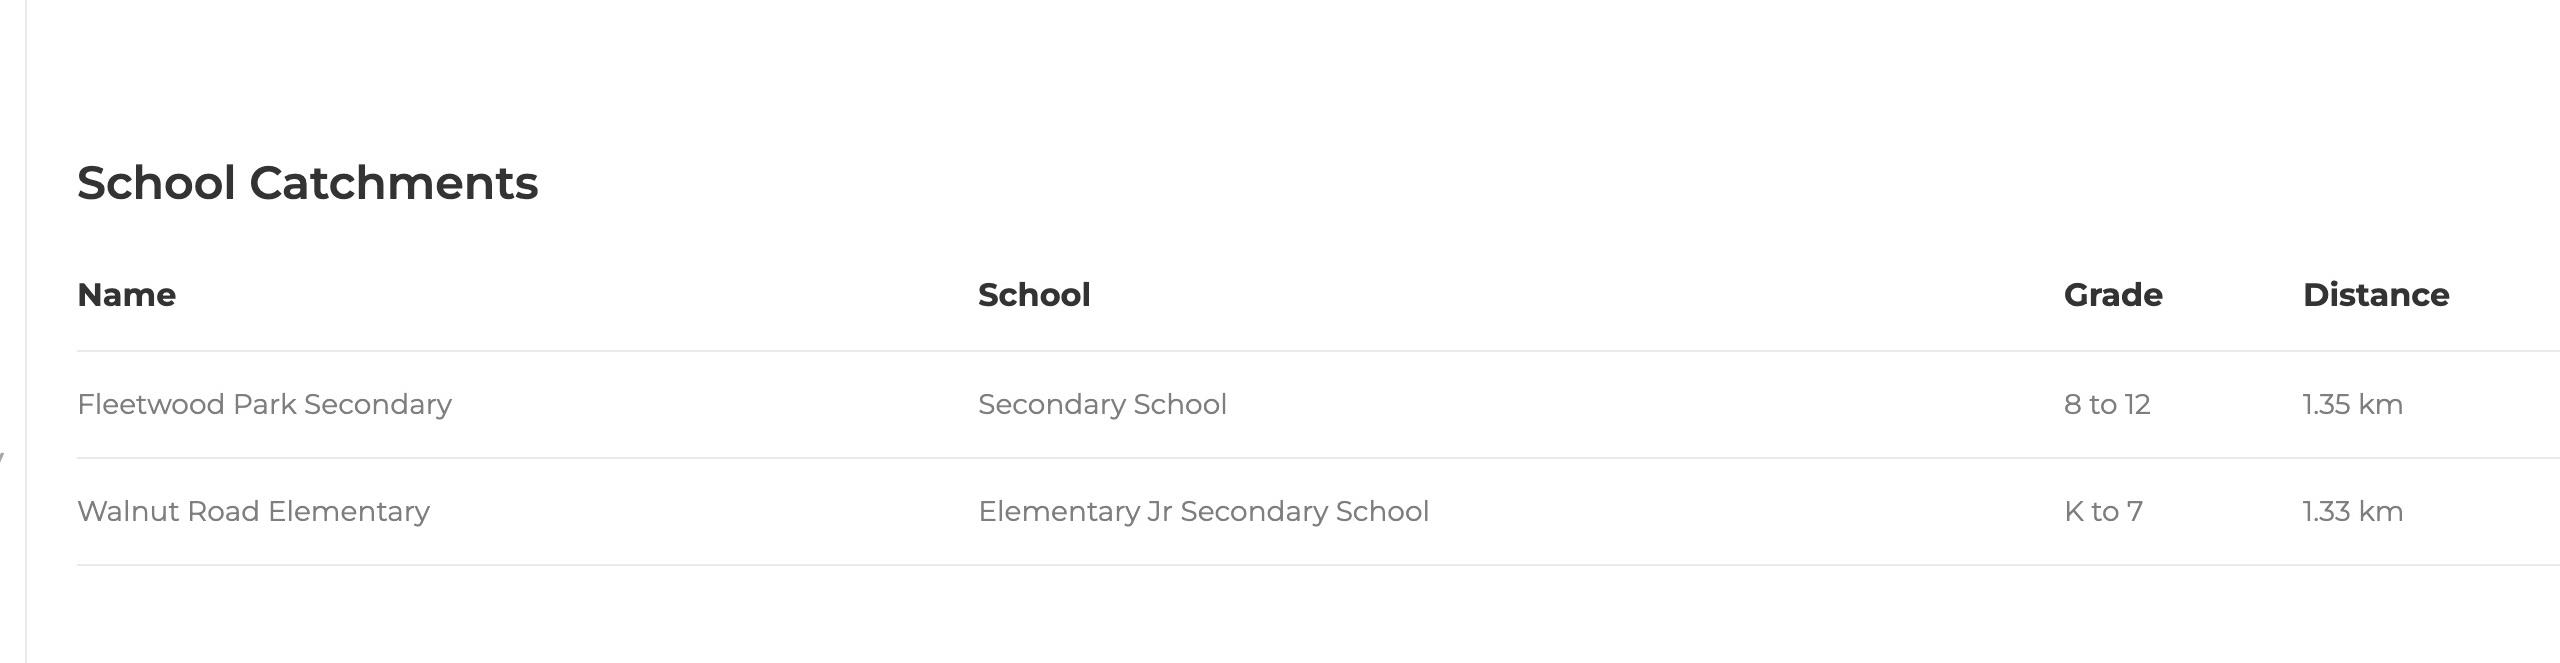Viewport: 2560px width, 663px height.
Task: Click the word Fleetwood in the first row
Action: pos(150,404)
